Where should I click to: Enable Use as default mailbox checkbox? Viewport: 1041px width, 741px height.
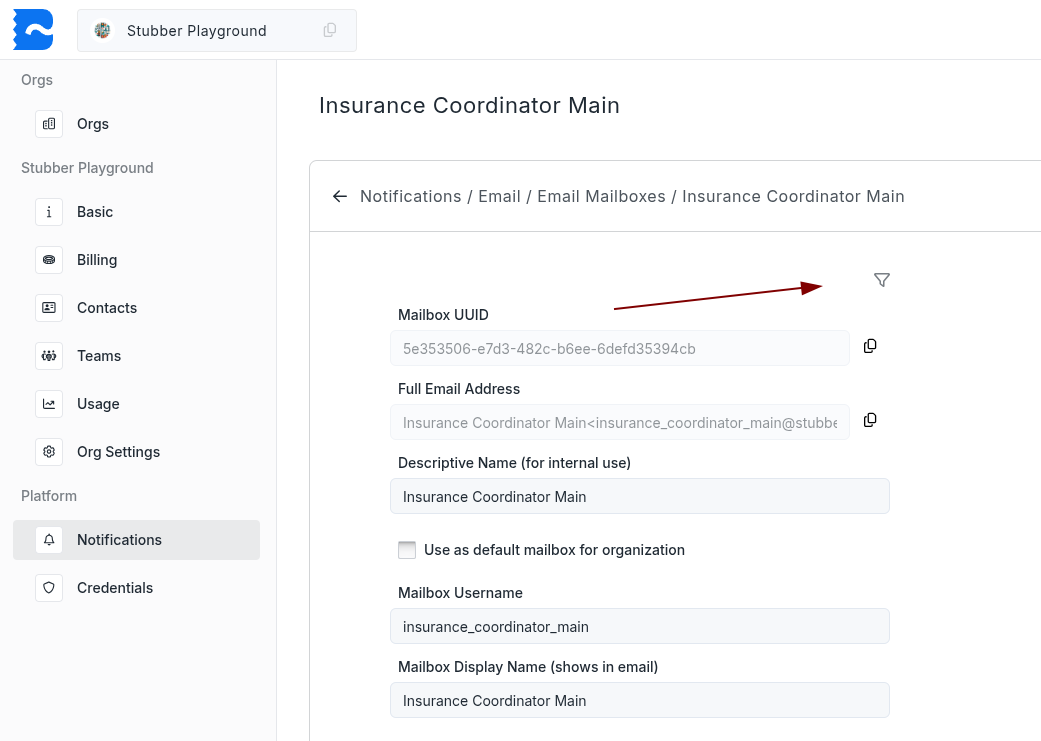coord(407,550)
